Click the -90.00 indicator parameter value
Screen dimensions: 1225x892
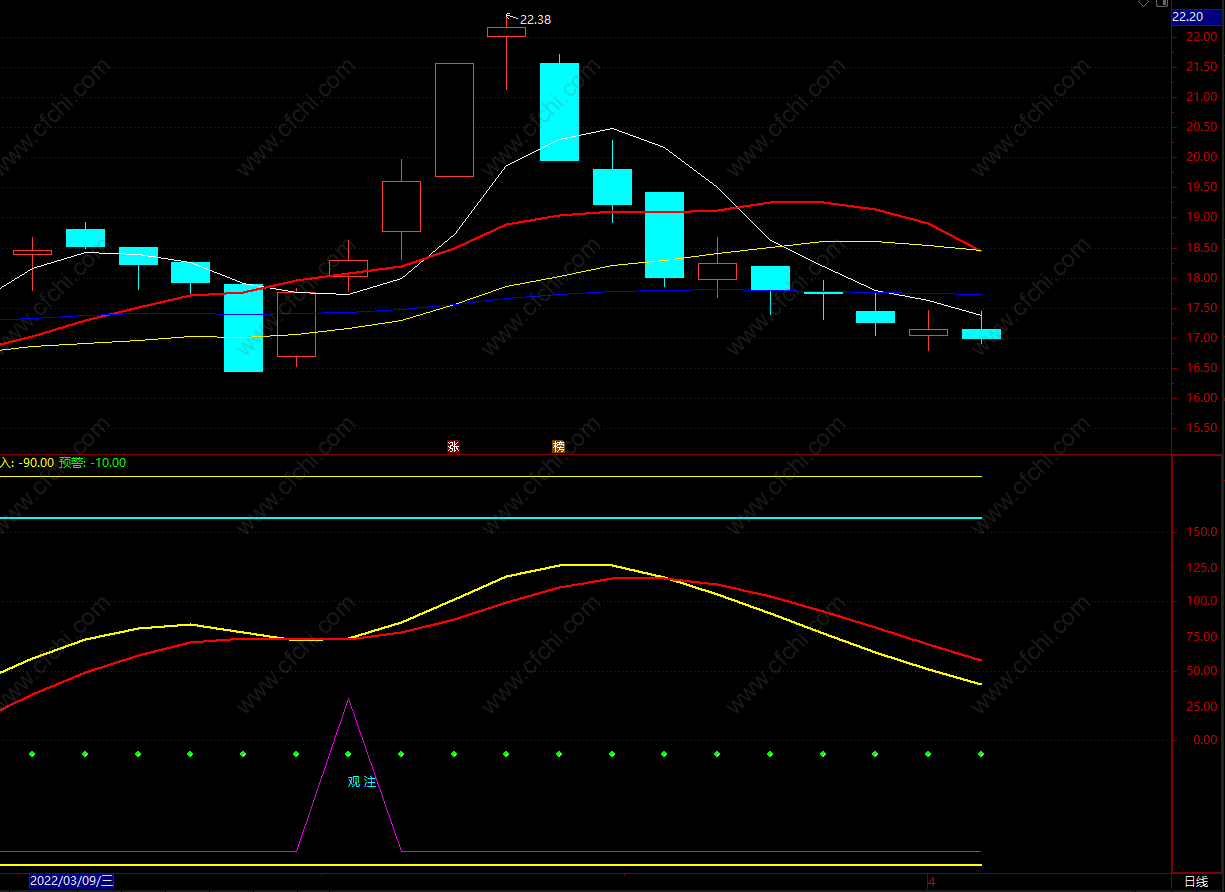(x=36, y=463)
